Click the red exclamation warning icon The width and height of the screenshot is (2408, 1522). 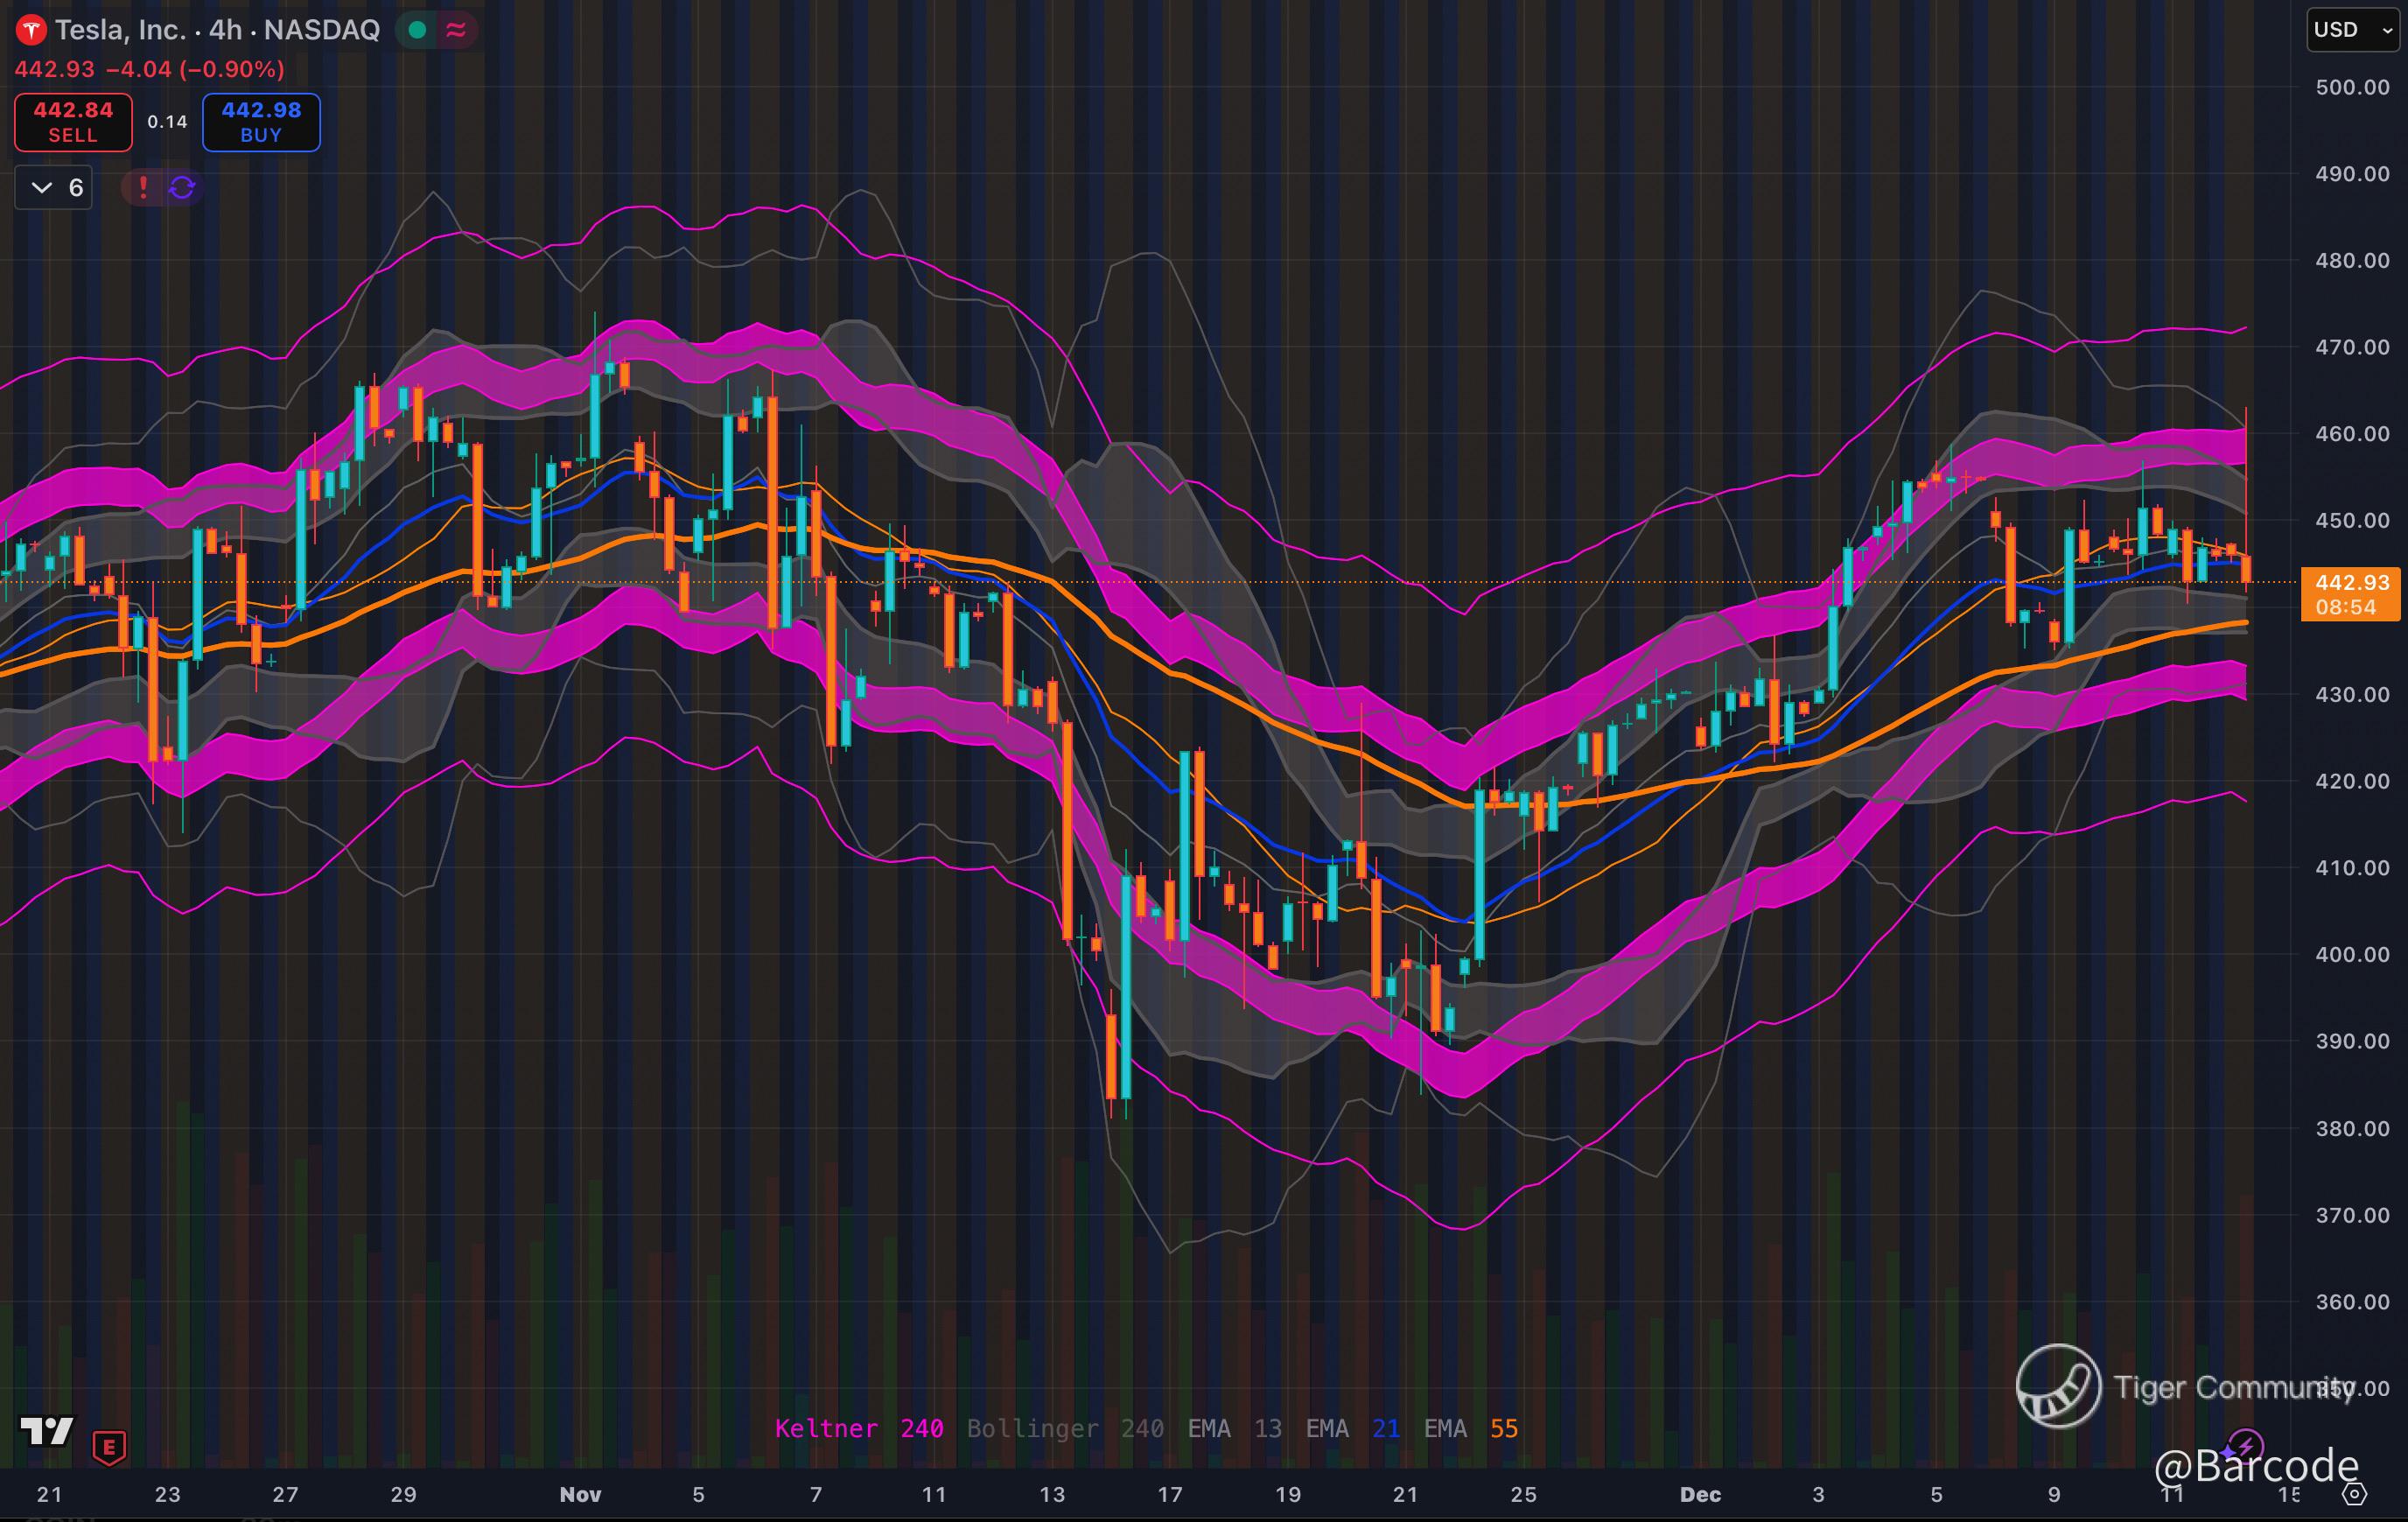[x=143, y=187]
